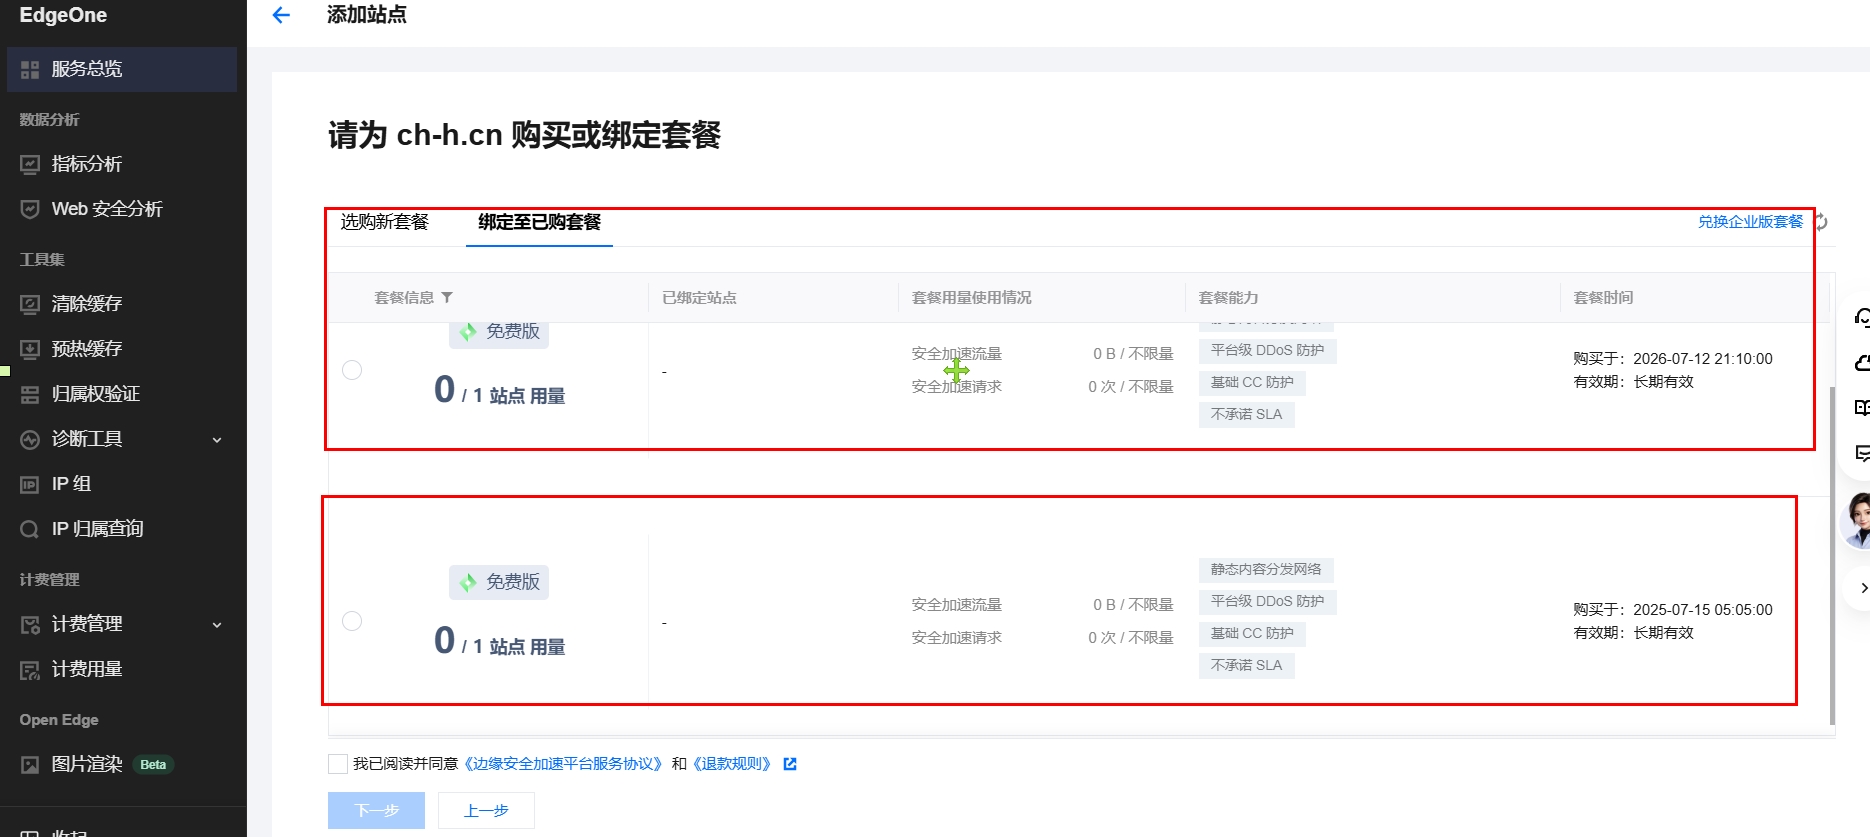Select the plan purchased 2025-07-15 radio button
Image resolution: width=1870 pixels, height=837 pixels.
352,621
